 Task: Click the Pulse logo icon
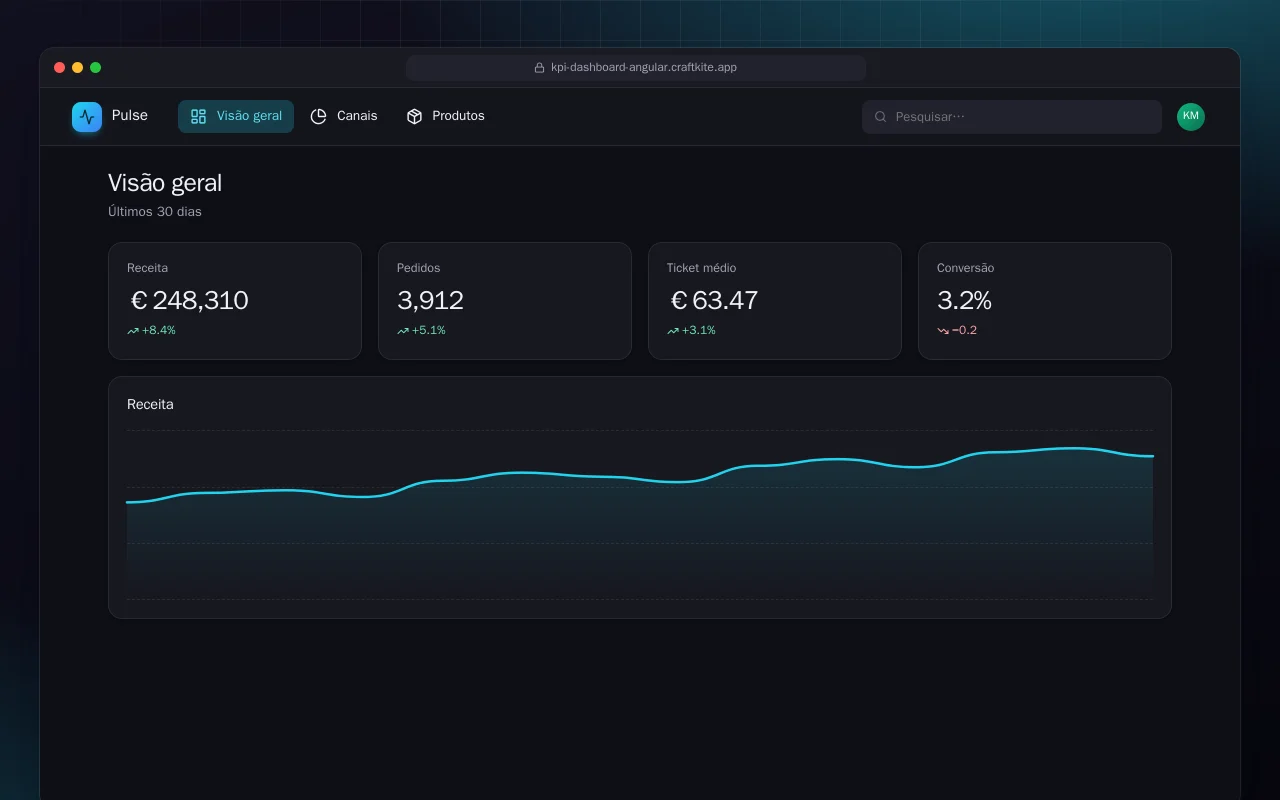(87, 117)
